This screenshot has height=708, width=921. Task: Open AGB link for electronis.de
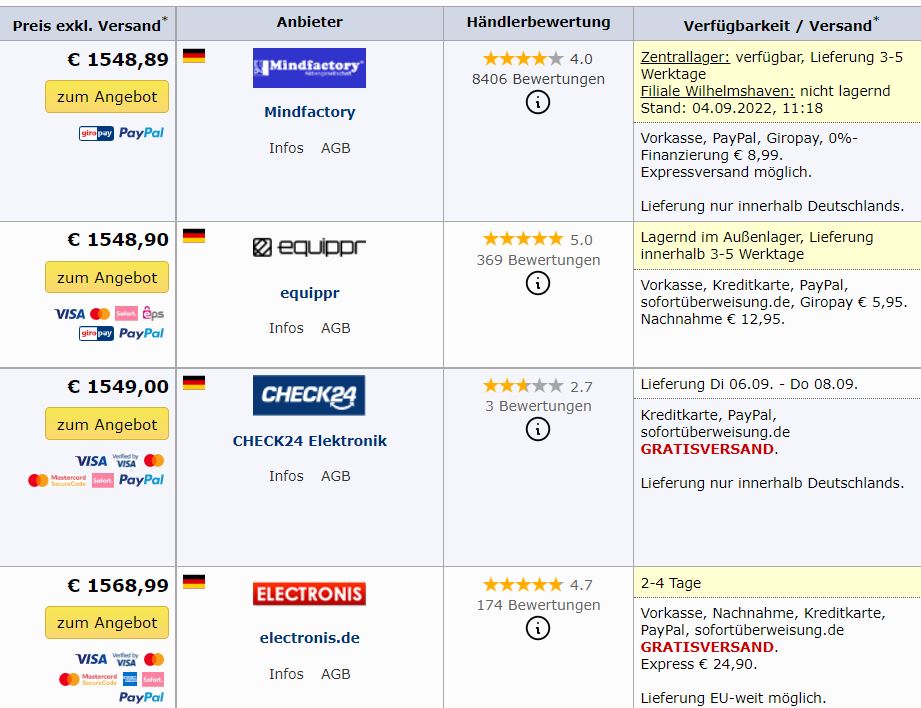point(335,674)
